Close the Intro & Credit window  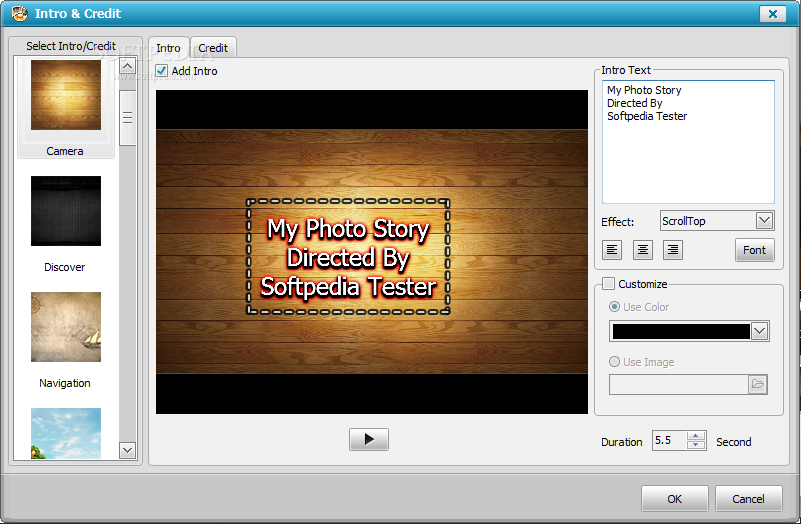point(772,14)
